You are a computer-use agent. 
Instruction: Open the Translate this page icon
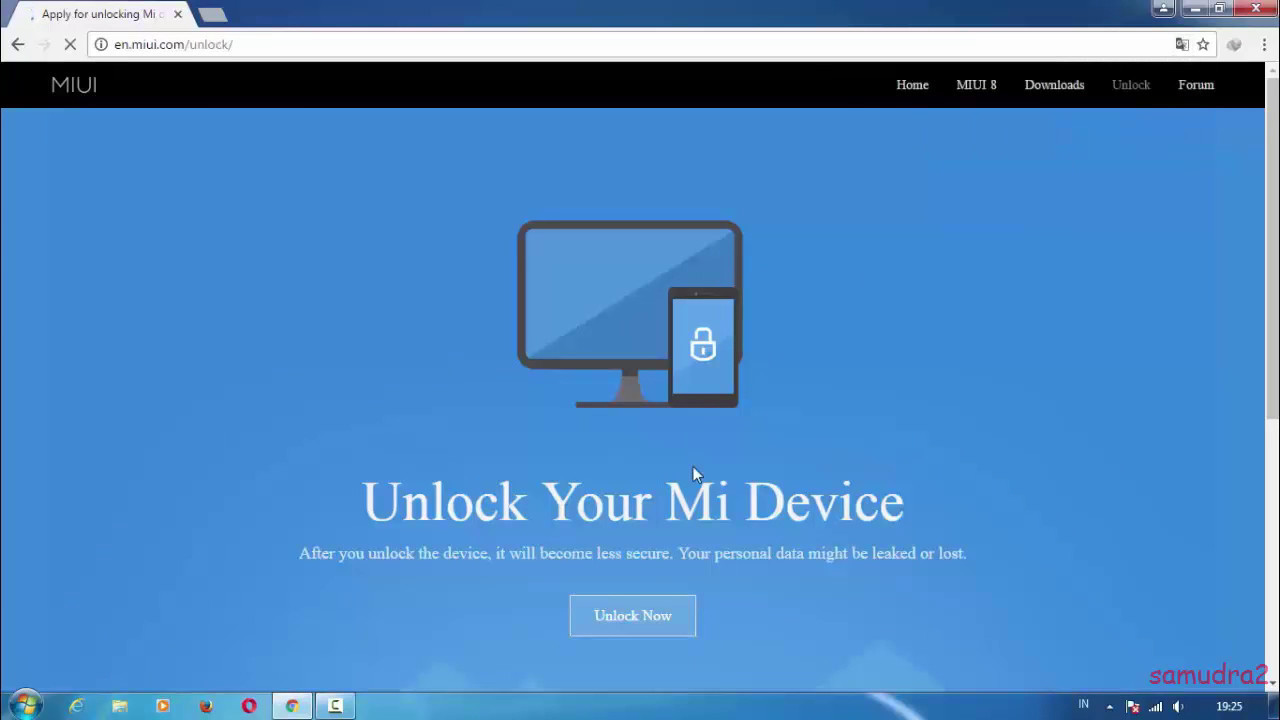click(x=1182, y=44)
